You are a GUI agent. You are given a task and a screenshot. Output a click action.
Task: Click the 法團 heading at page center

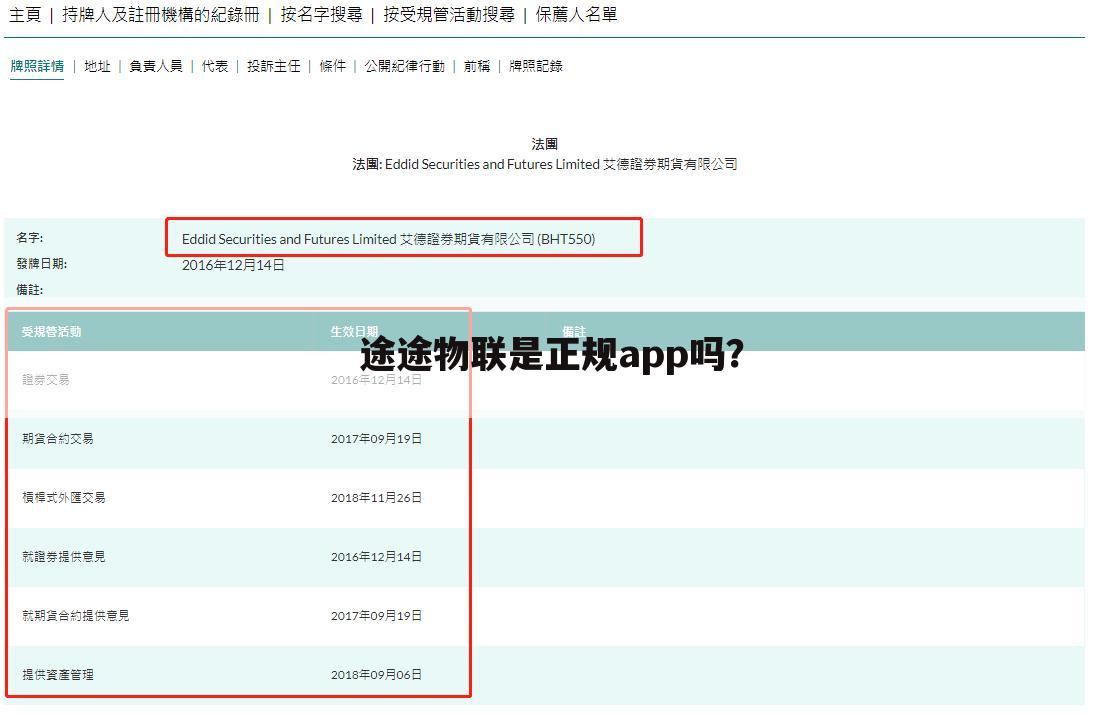[x=545, y=144]
